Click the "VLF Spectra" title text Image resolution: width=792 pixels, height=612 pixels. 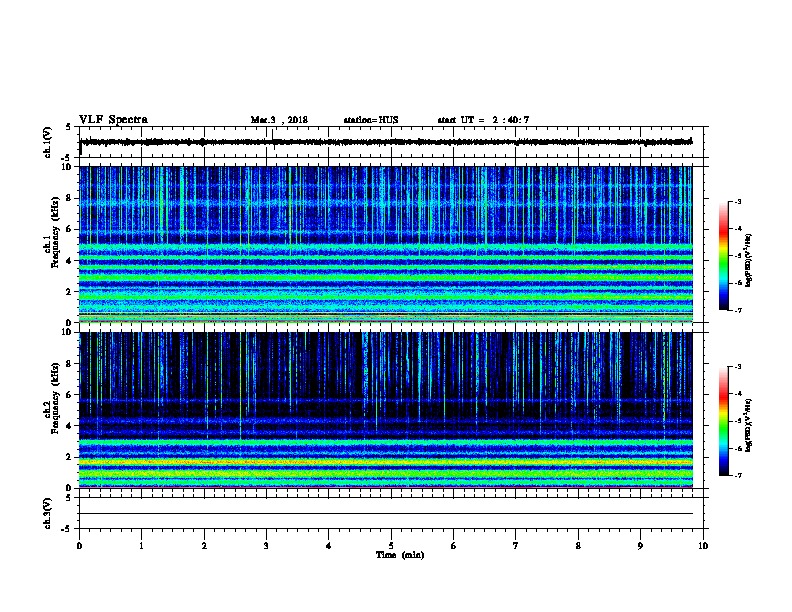113,120
